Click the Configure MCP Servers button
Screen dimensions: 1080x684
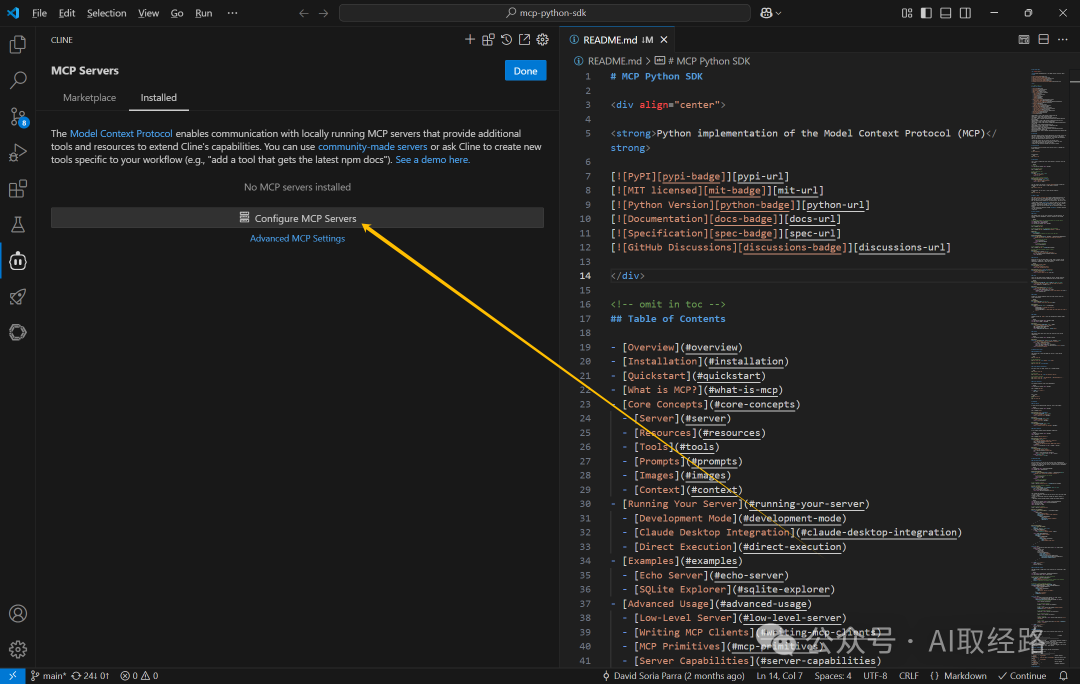(x=298, y=218)
